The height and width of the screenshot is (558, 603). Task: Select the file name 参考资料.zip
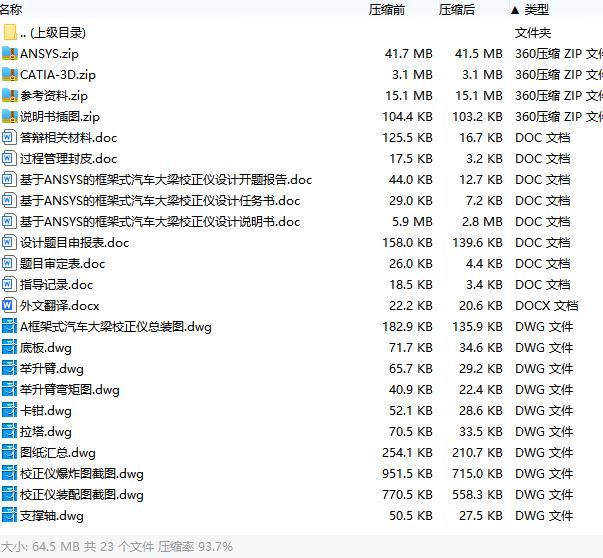(54, 96)
